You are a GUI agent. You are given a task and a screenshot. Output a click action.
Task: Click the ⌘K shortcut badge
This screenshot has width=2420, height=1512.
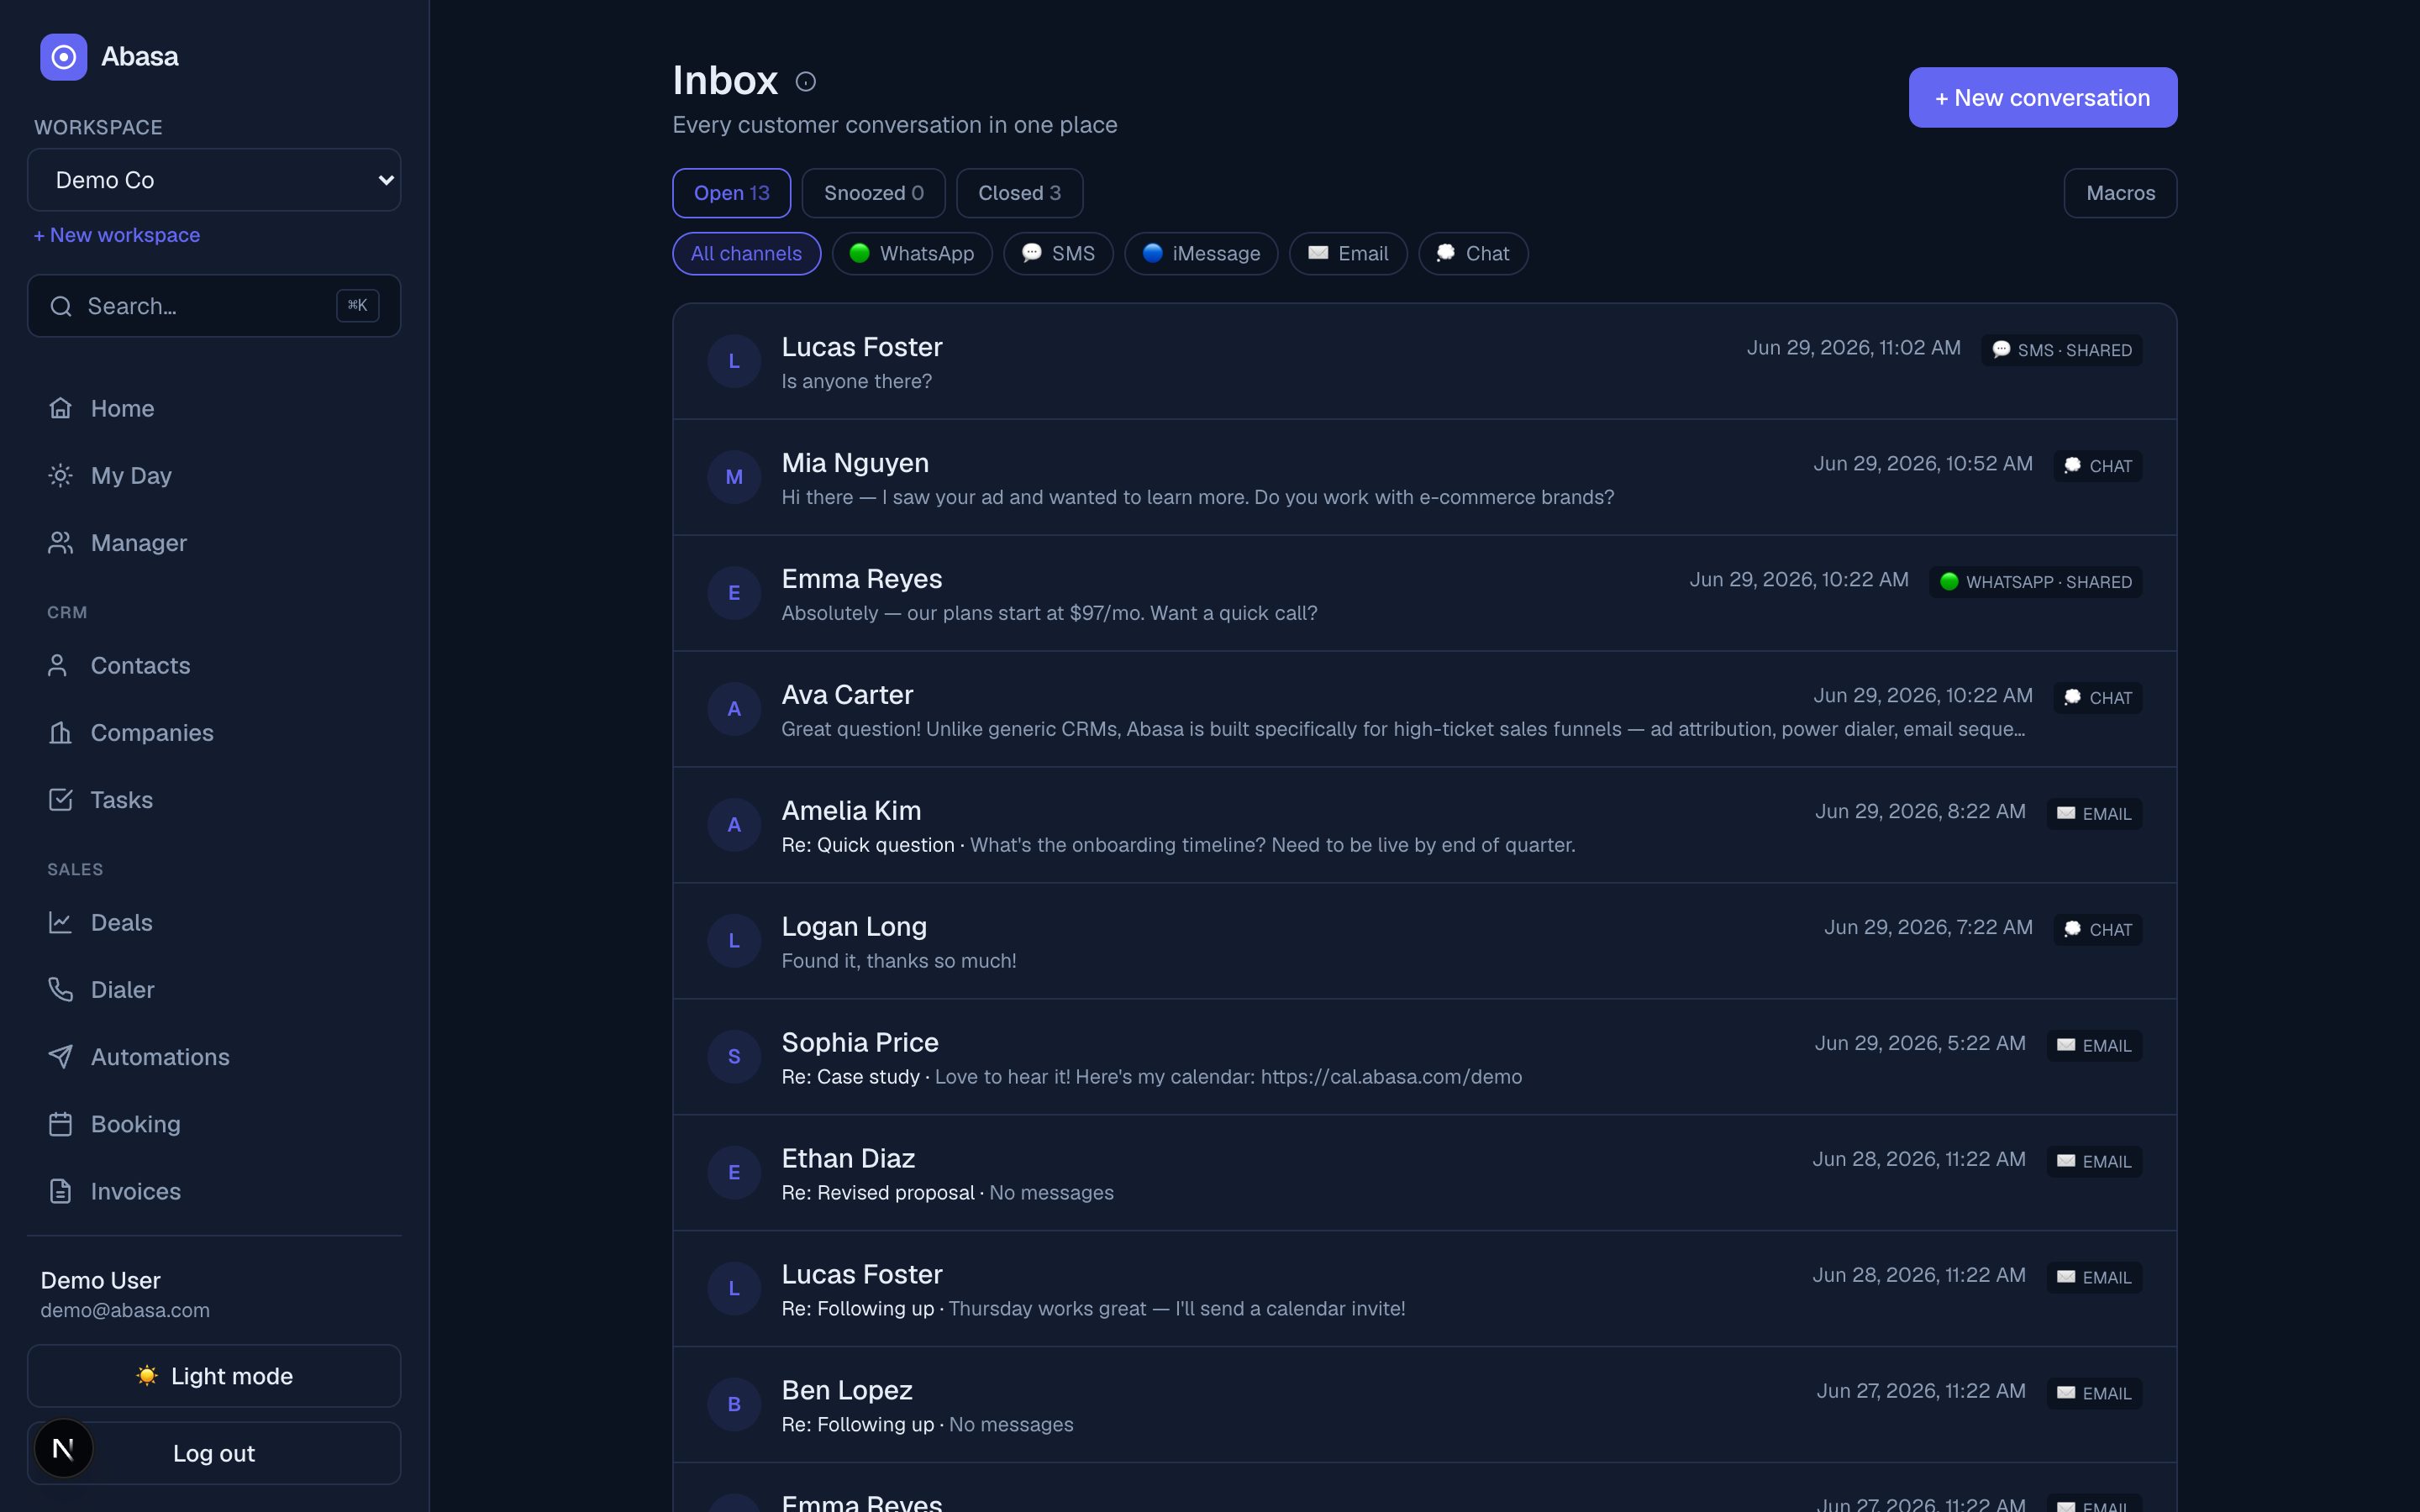pyautogui.click(x=357, y=306)
